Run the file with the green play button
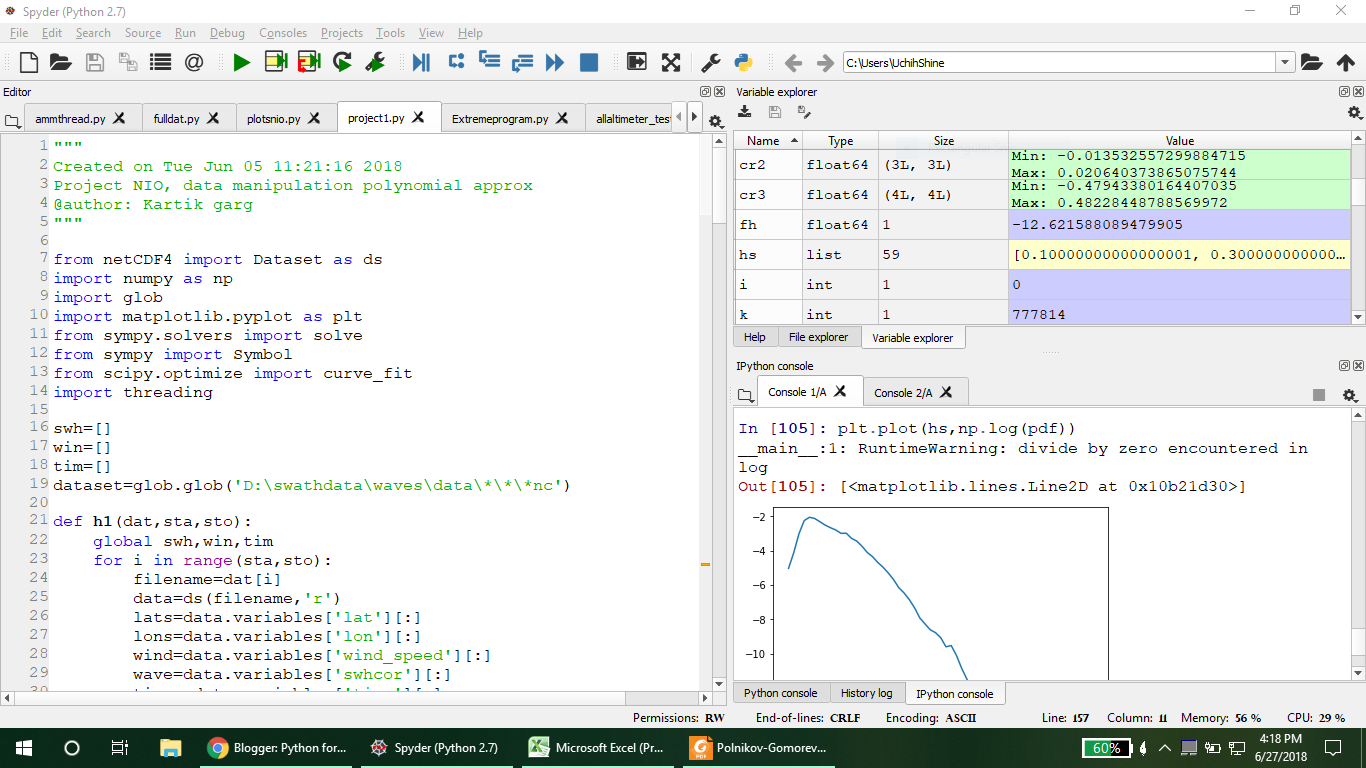 pyautogui.click(x=241, y=63)
